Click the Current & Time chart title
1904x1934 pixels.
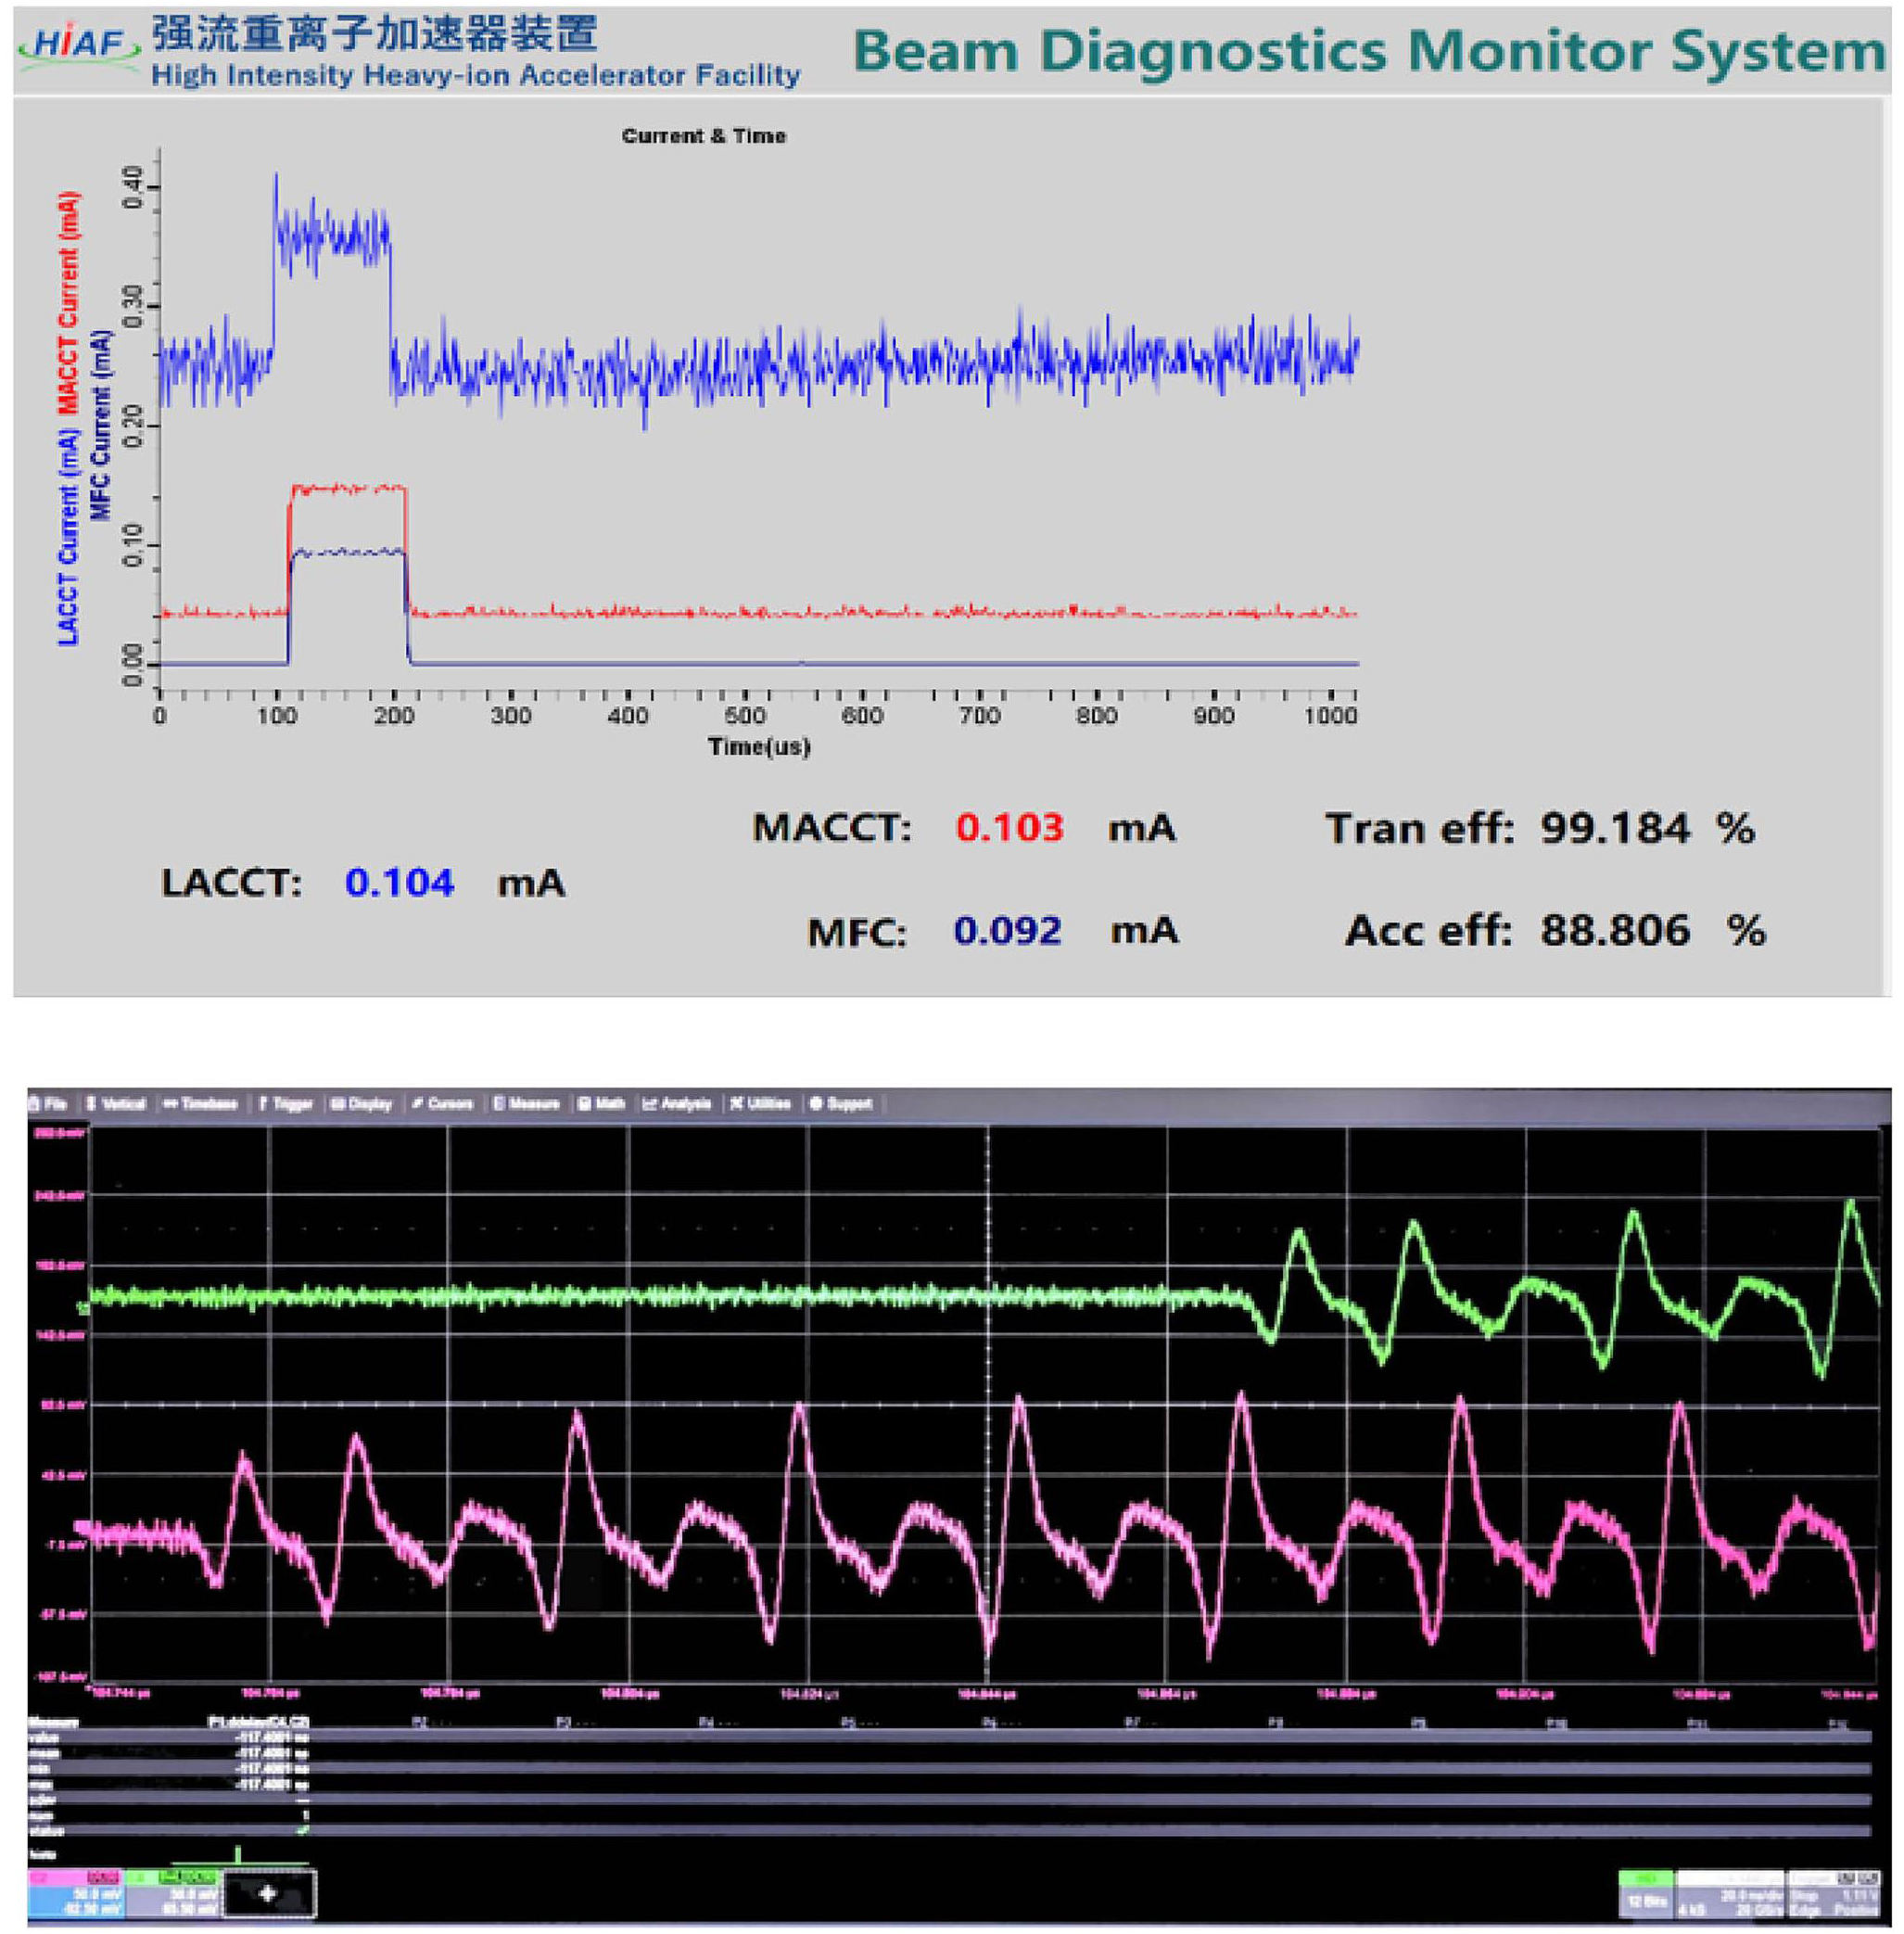pyautogui.click(x=703, y=136)
